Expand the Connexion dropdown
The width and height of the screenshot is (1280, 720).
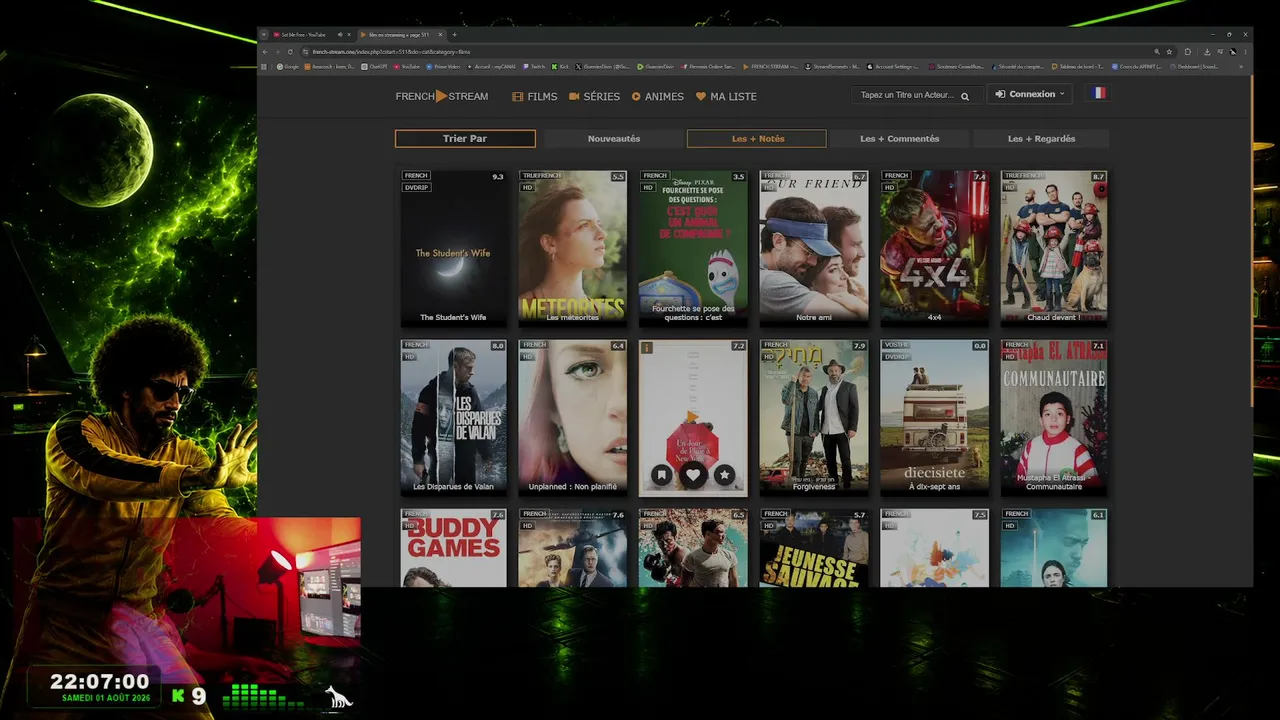point(1029,94)
